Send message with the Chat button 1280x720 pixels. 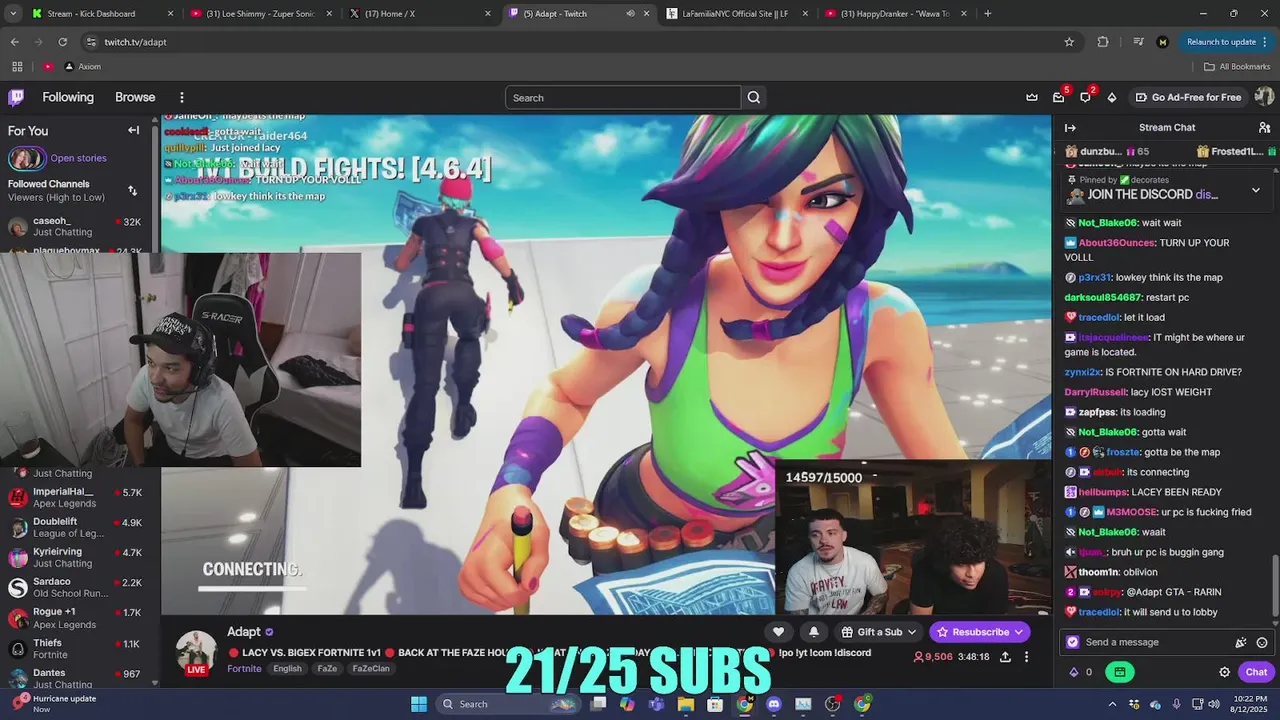(1255, 672)
